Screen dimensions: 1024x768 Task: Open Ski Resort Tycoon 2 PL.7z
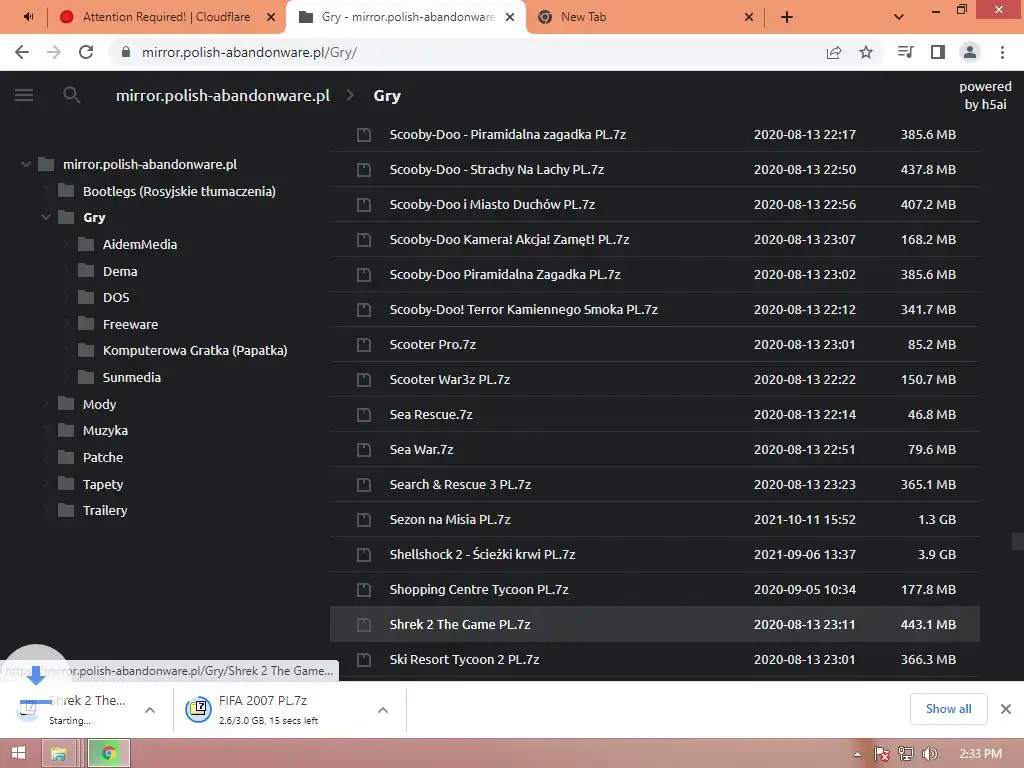(654, 659)
